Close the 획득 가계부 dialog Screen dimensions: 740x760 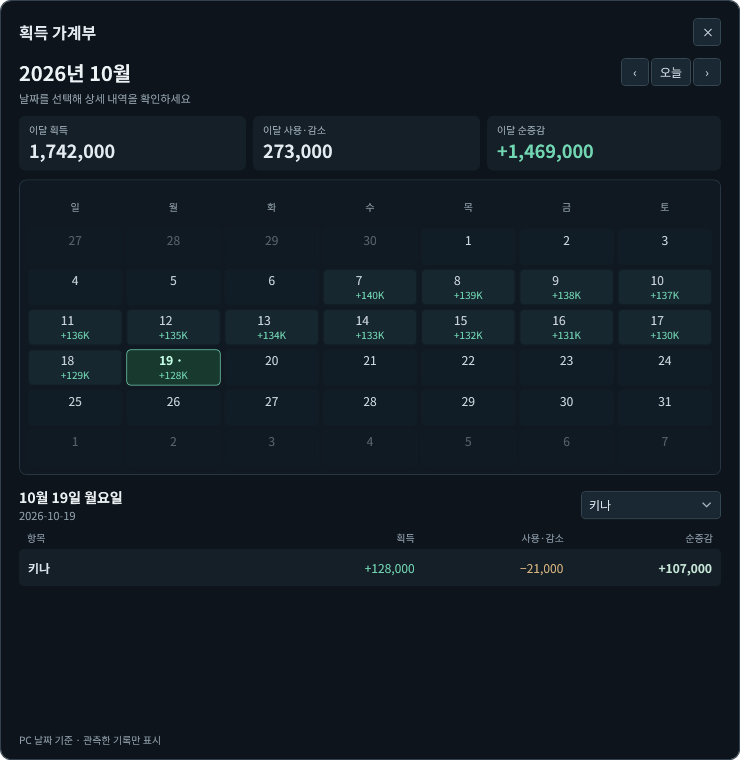pos(707,32)
